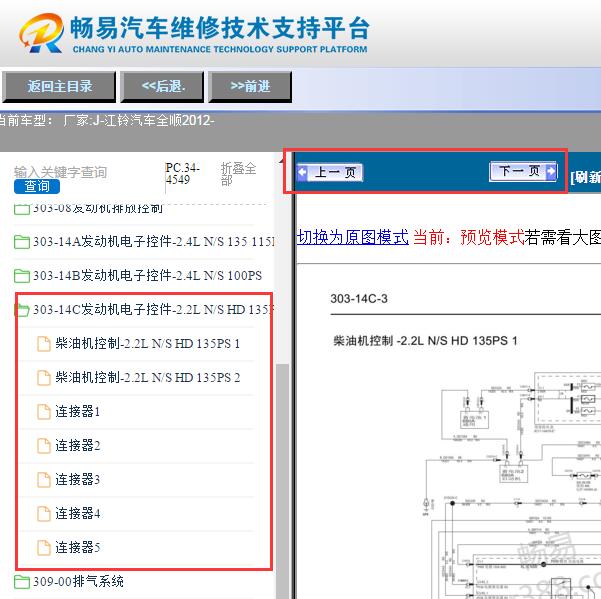Click the 303-14A folder icon
The height and width of the screenshot is (599, 601).
pyautogui.click(x=21, y=242)
